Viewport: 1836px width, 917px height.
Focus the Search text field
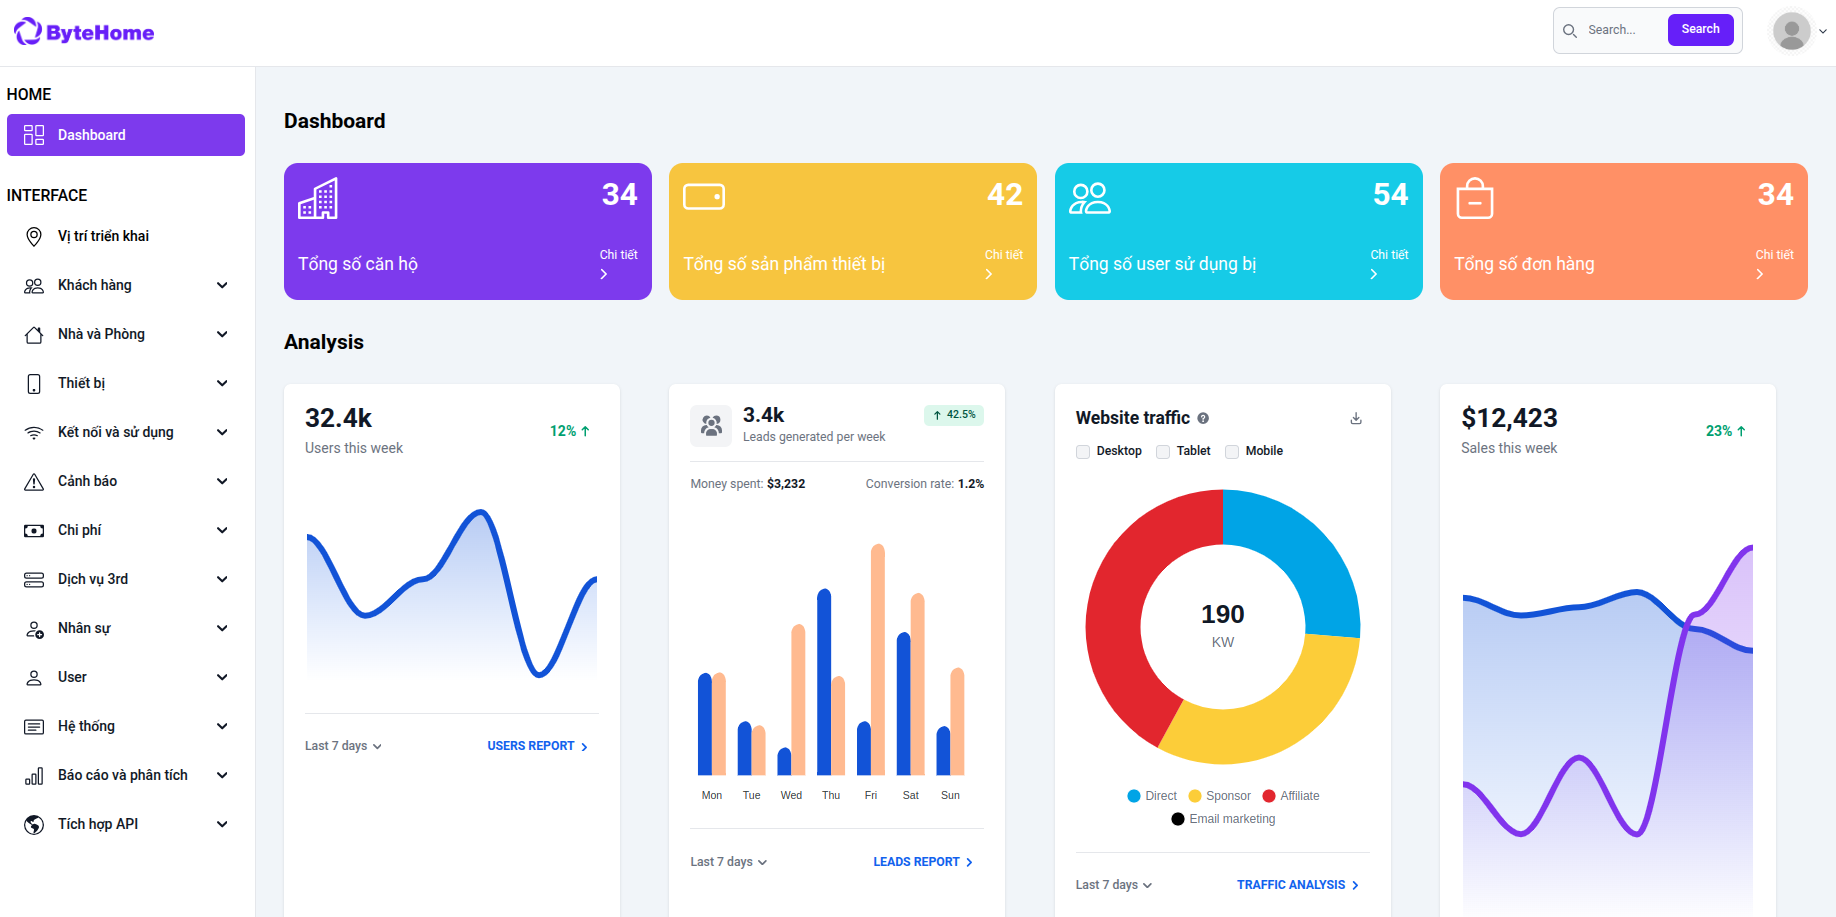click(x=1622, y=30)
